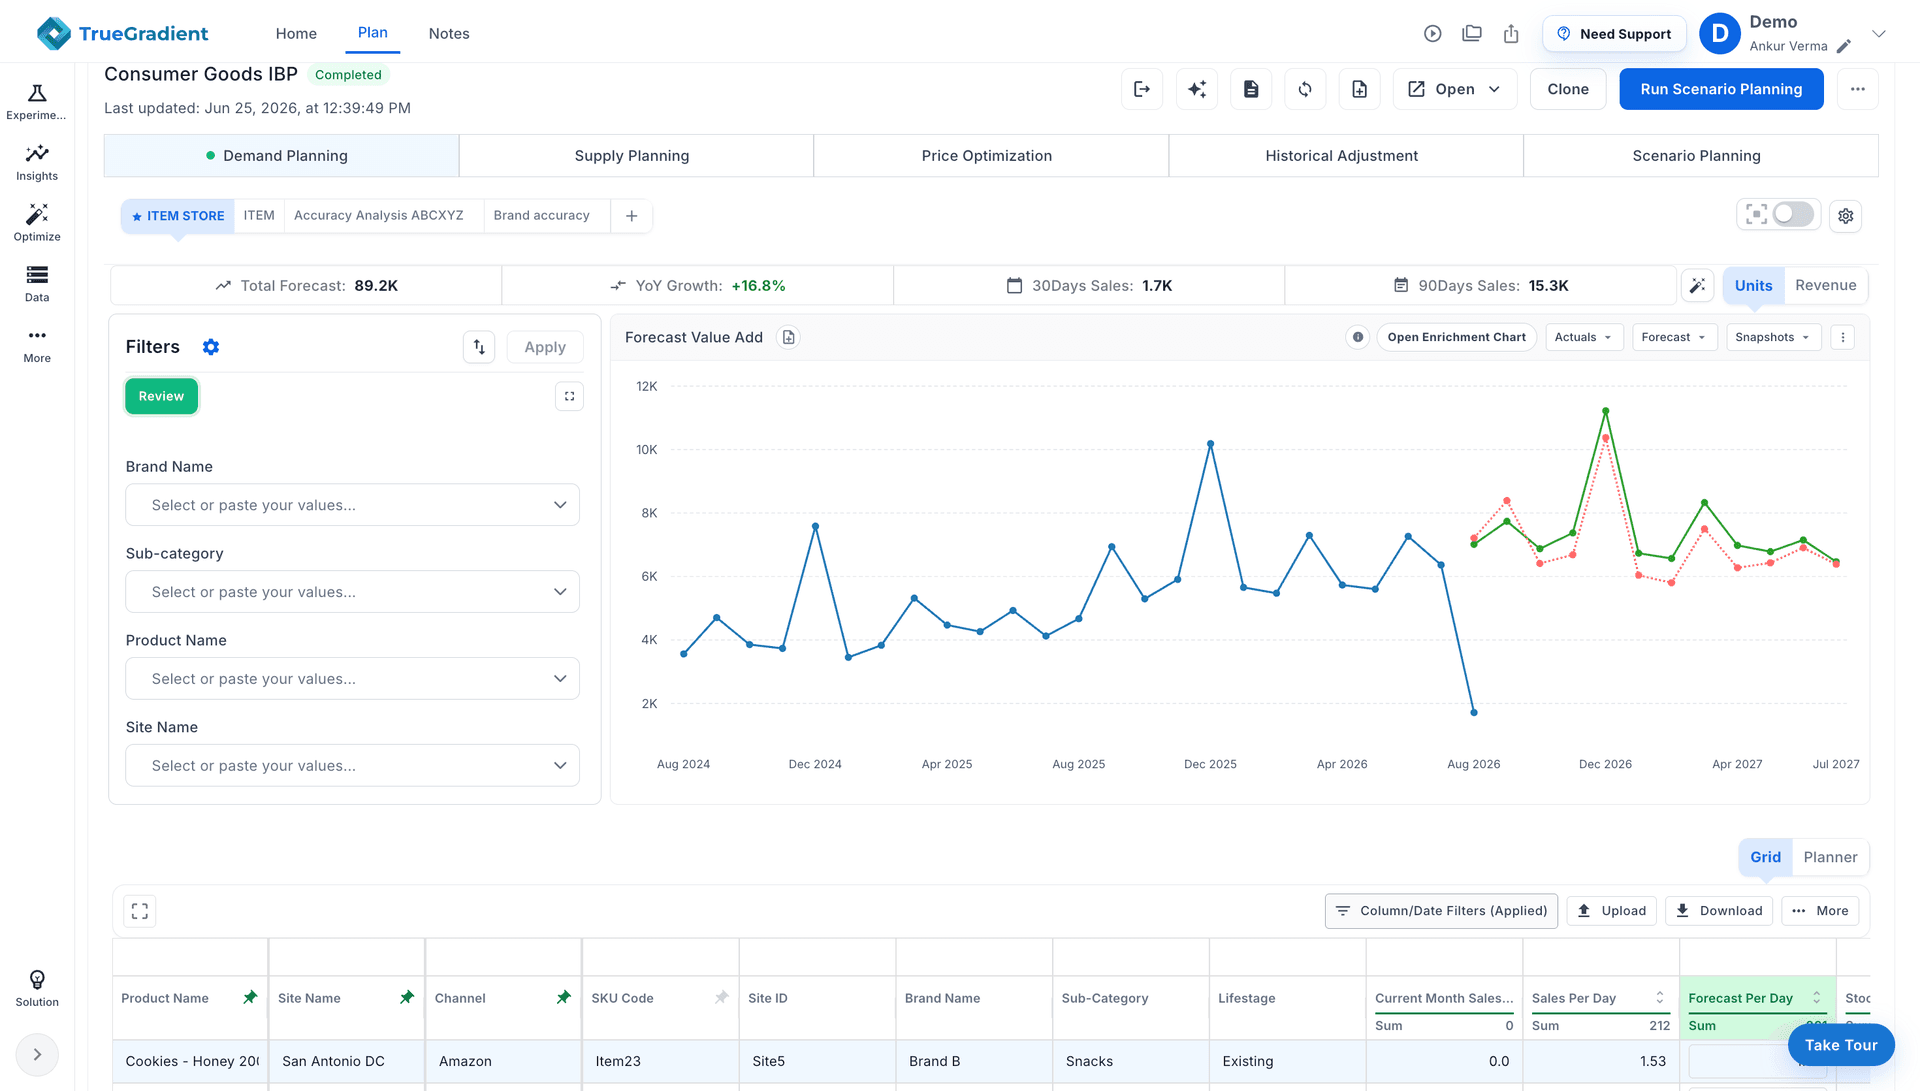Screen dimensions: 1920x1091
Task: Open Data in the sidebar
Action: click(37, 284)
